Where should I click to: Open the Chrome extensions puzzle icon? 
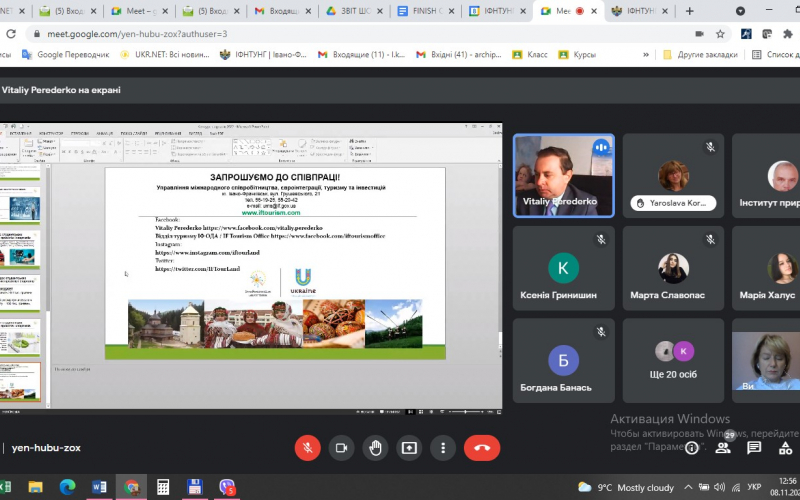click(788, 34)
